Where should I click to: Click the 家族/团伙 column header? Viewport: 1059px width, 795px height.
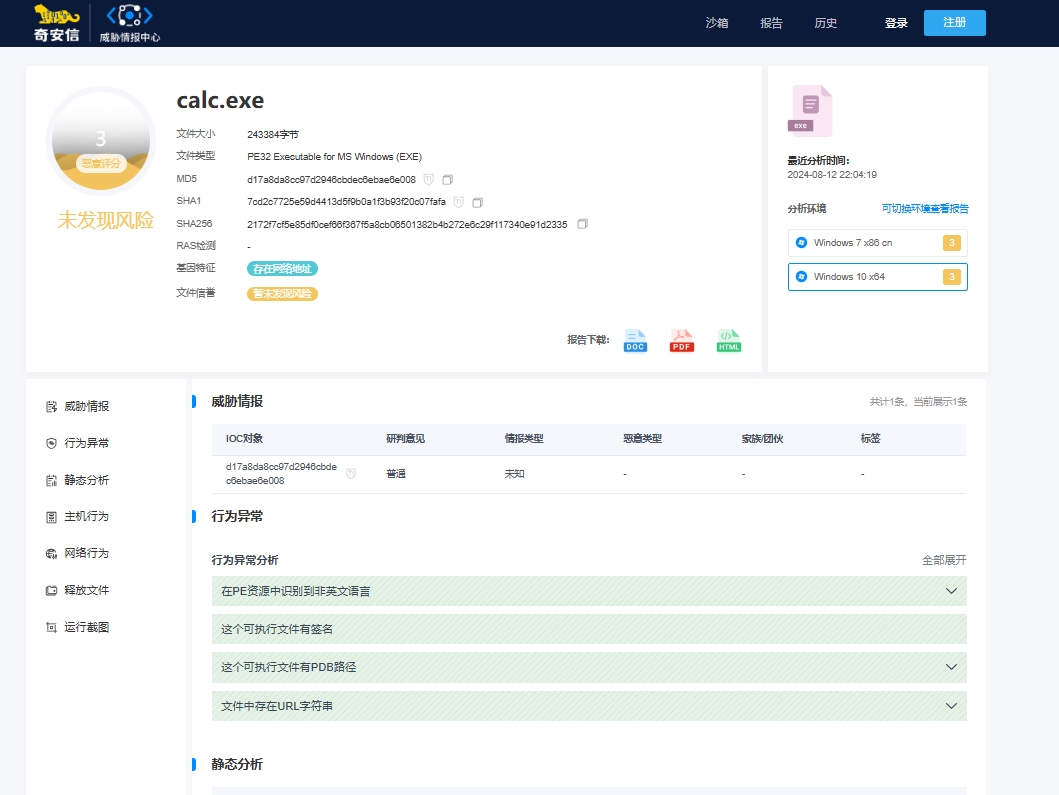click(763, 438)
